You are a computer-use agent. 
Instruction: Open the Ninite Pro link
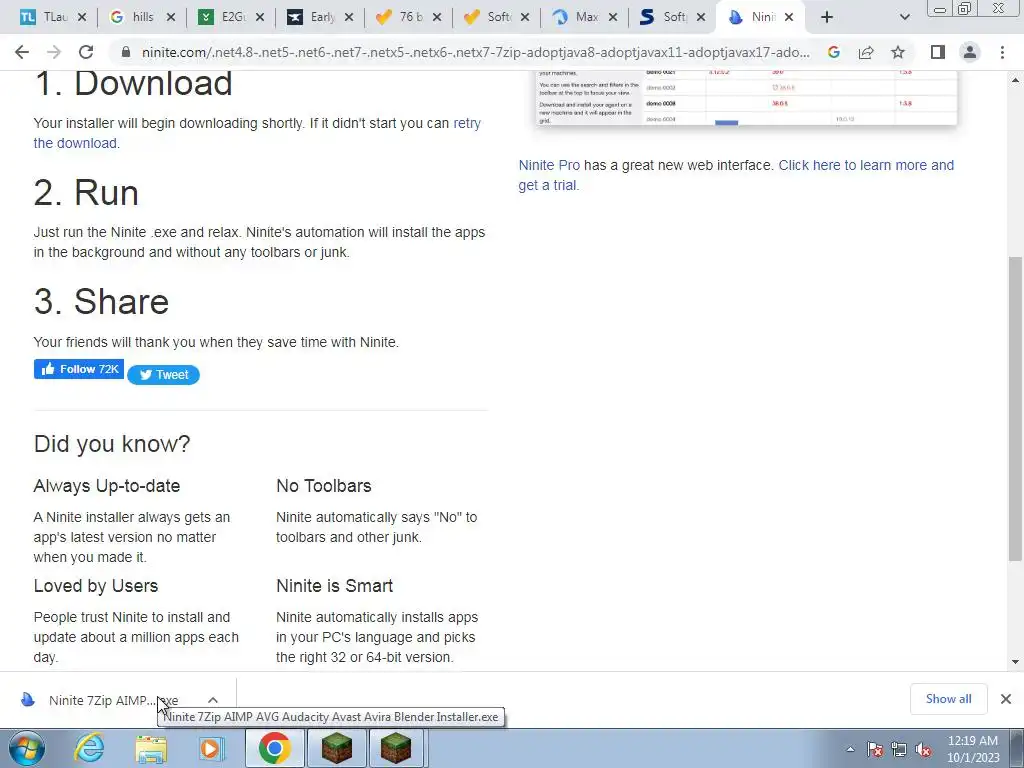coord(549,165)
